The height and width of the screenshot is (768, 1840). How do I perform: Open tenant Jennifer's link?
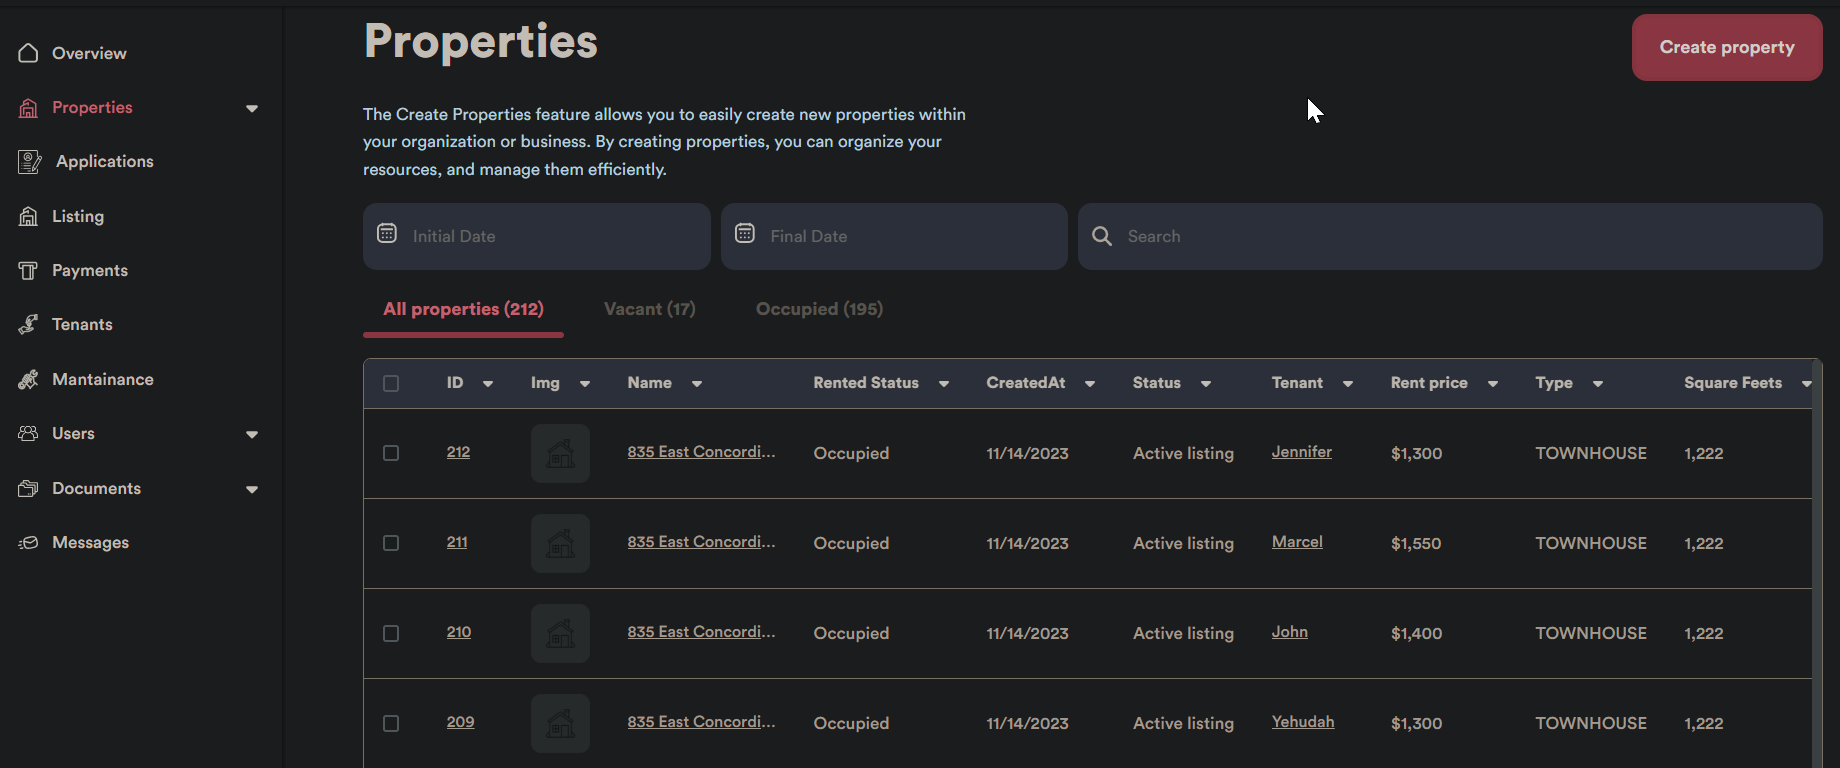click(x=1301, y=452)
